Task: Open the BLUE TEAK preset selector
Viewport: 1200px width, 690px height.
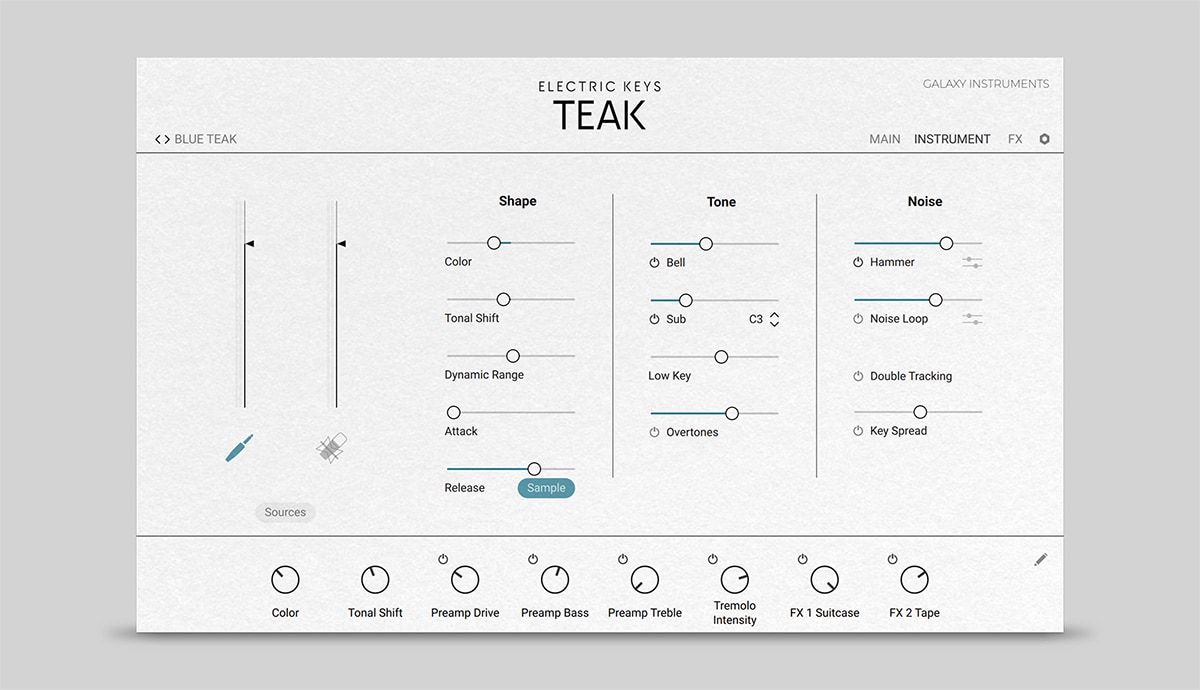Action: [x=206, y=139]
